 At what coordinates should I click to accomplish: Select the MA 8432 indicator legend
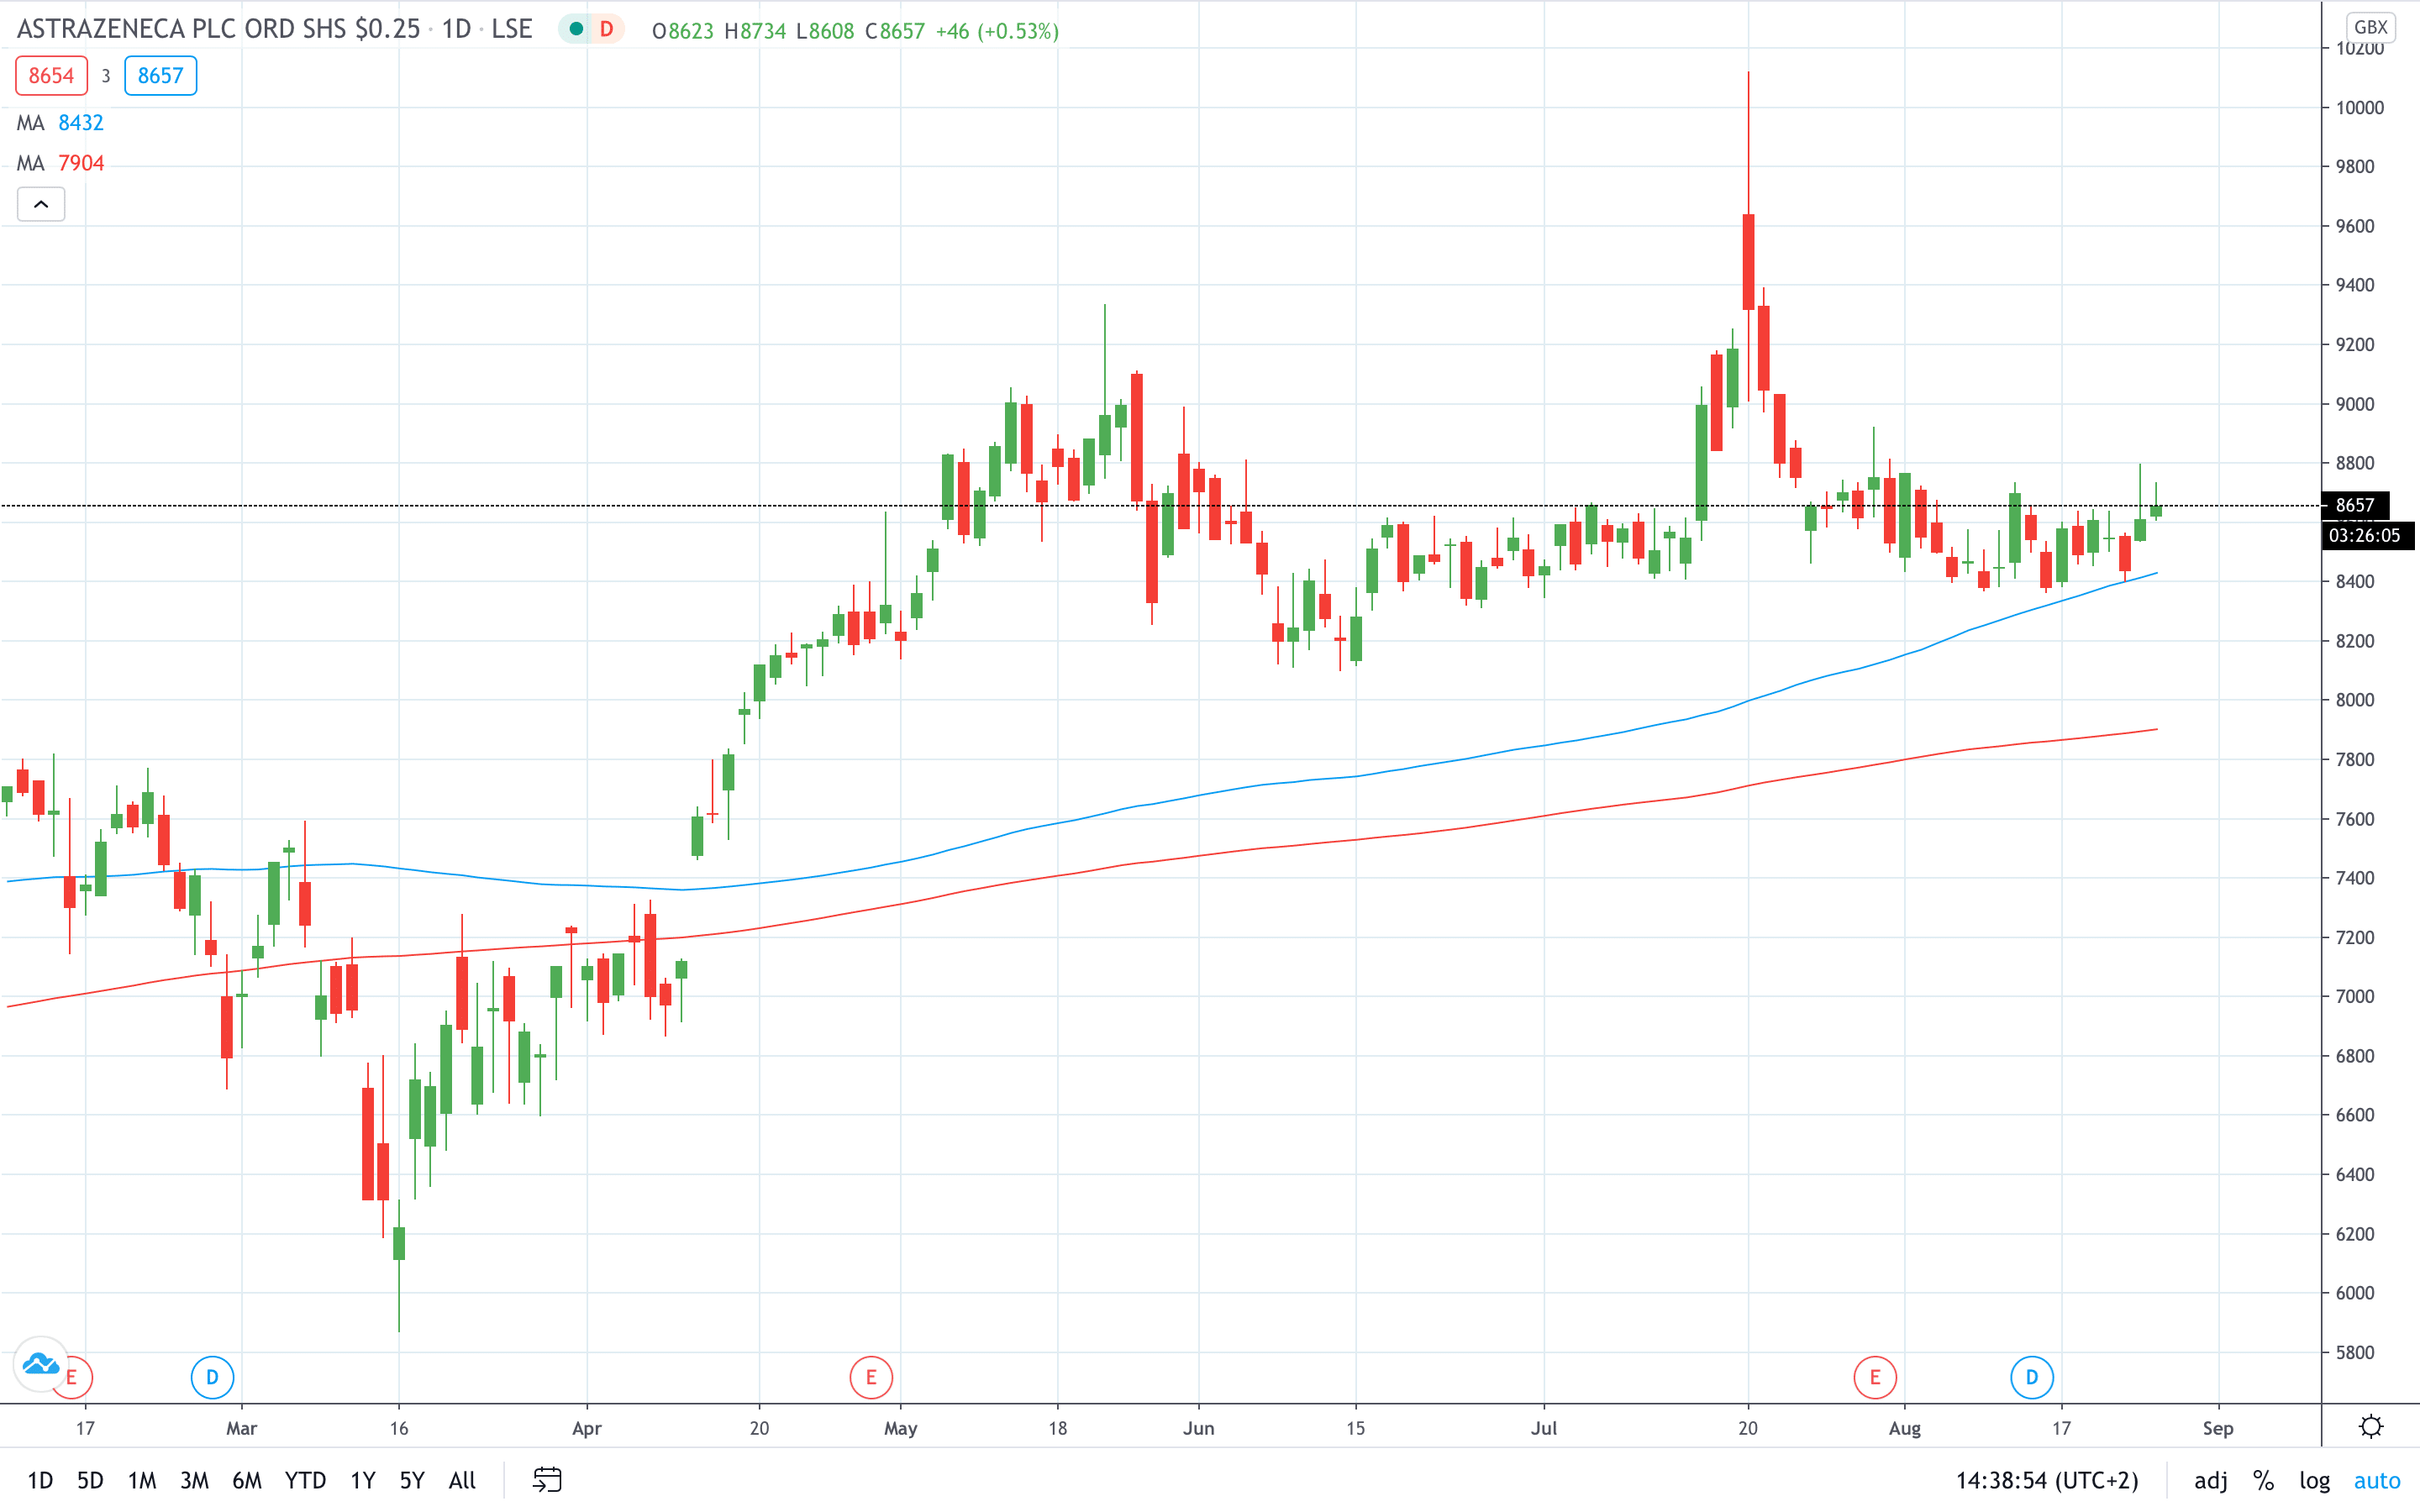coord(60,123)
